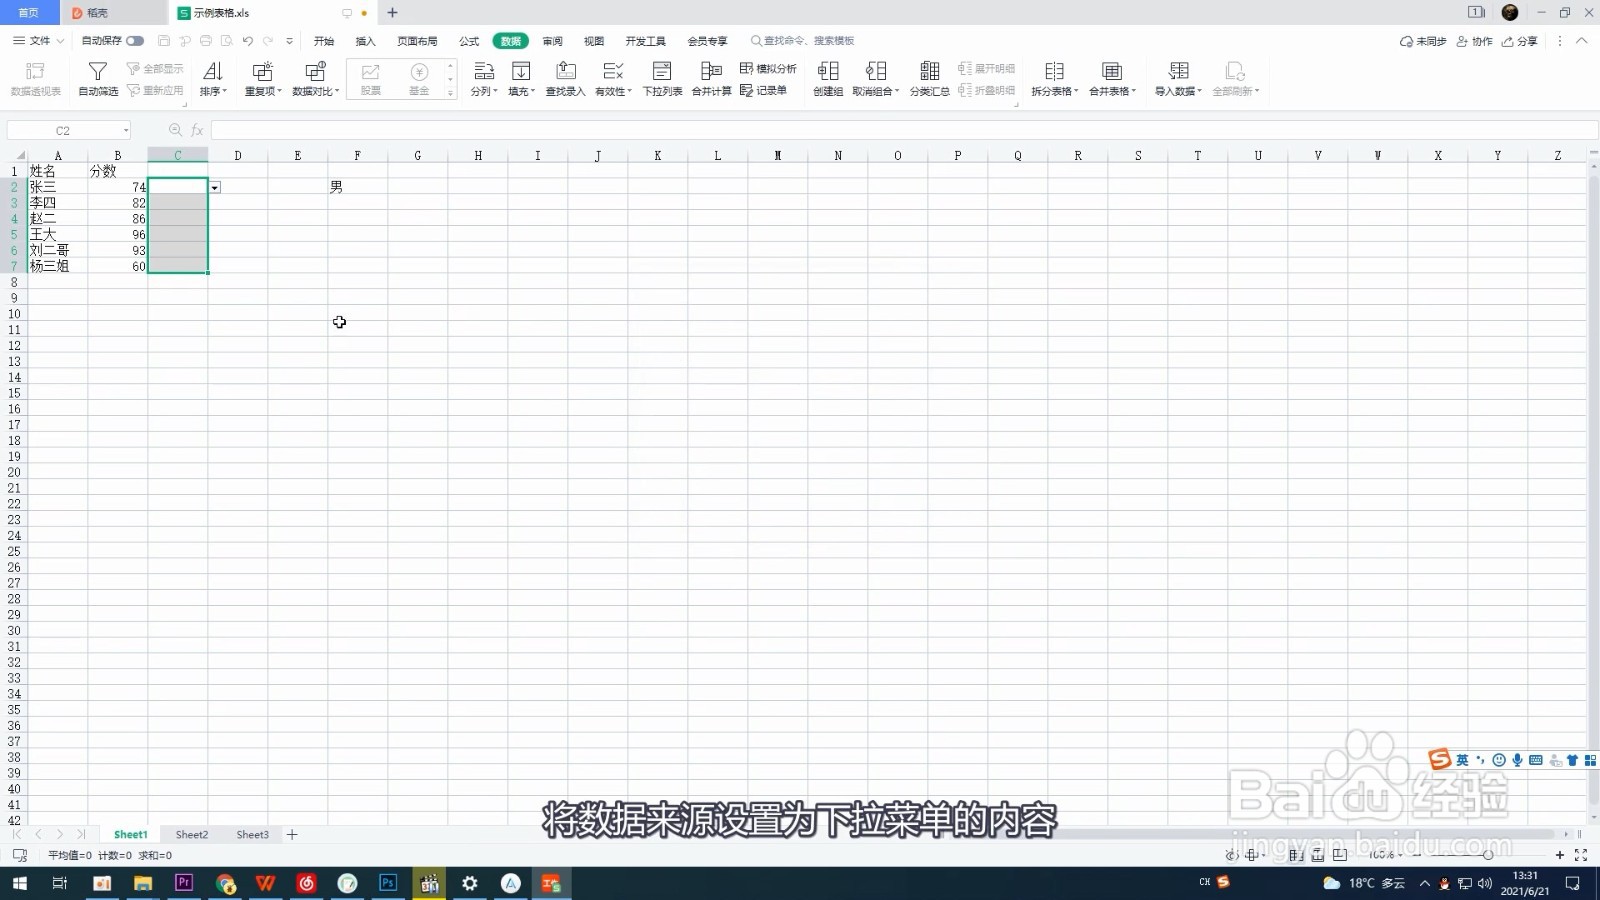Open Photoshop from the taskbar
This screenshot has width=1600, height=900.
coord(388,883)
